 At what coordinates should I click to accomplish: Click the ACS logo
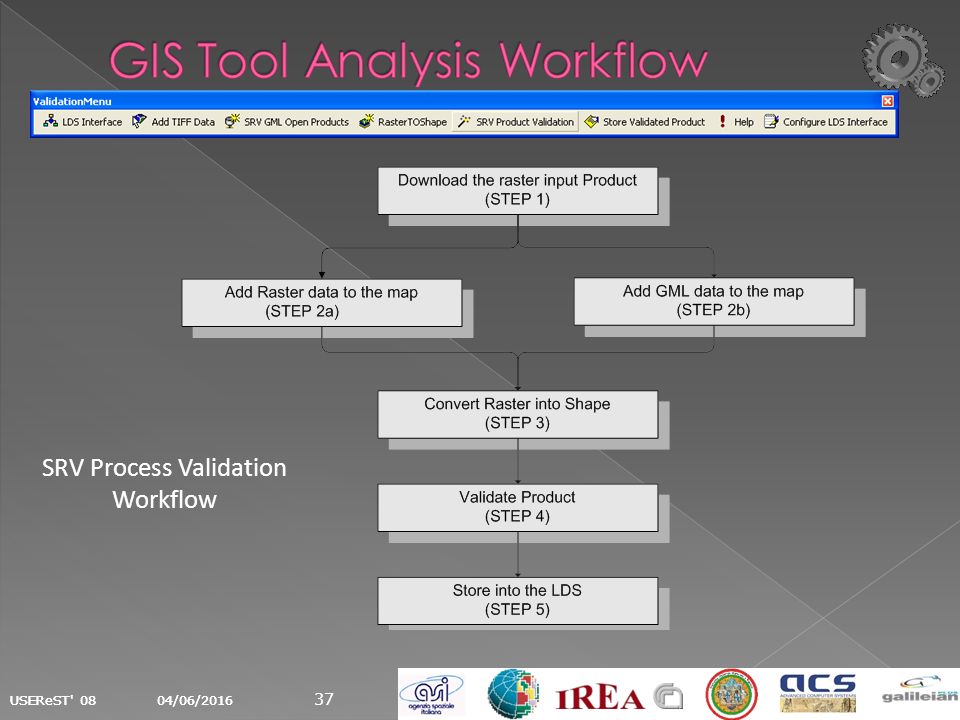[x=817, y=692]
